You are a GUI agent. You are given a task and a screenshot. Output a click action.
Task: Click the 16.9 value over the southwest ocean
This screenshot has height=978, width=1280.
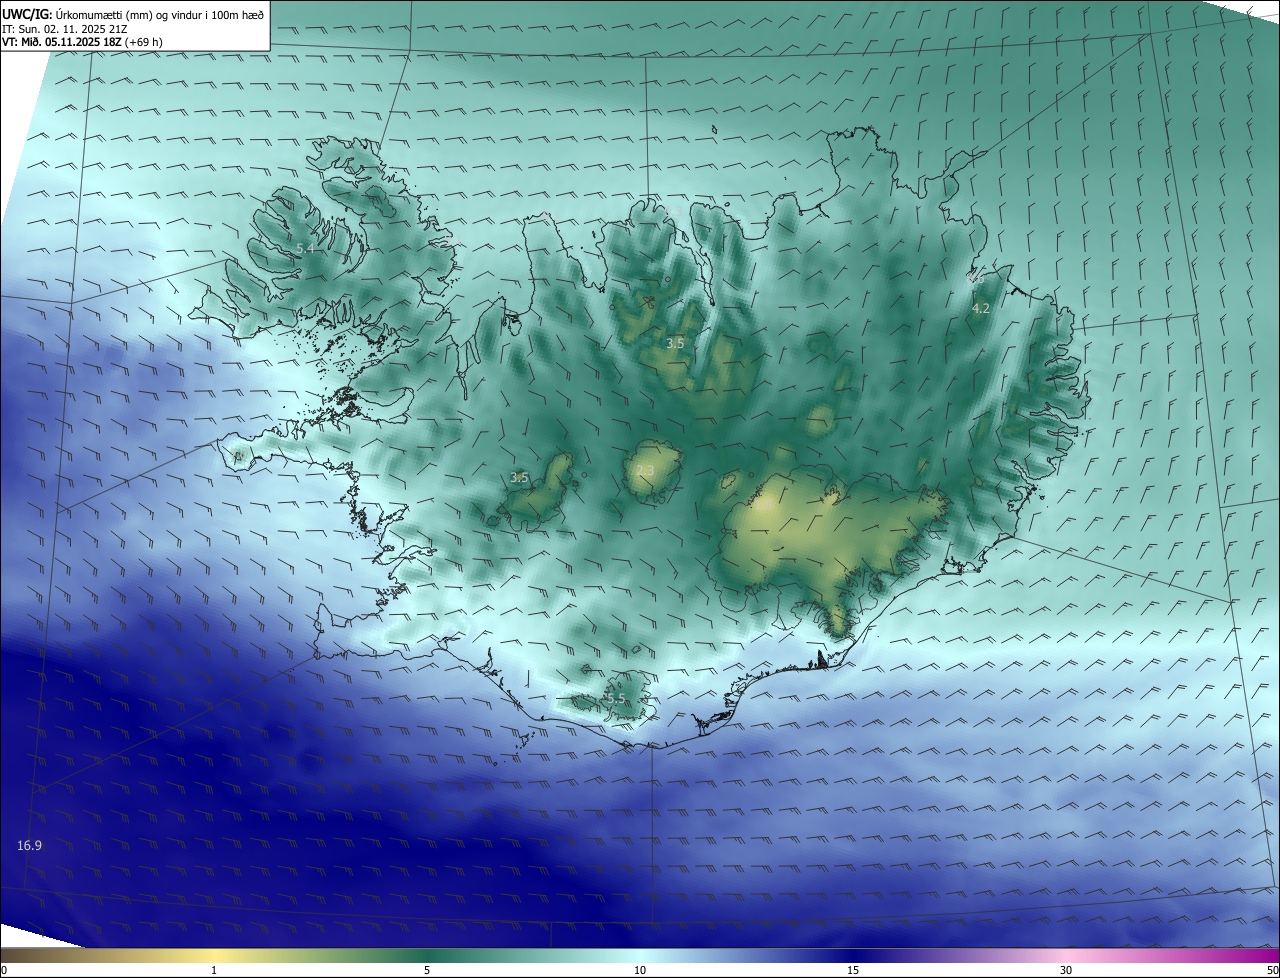coord(30,846)
